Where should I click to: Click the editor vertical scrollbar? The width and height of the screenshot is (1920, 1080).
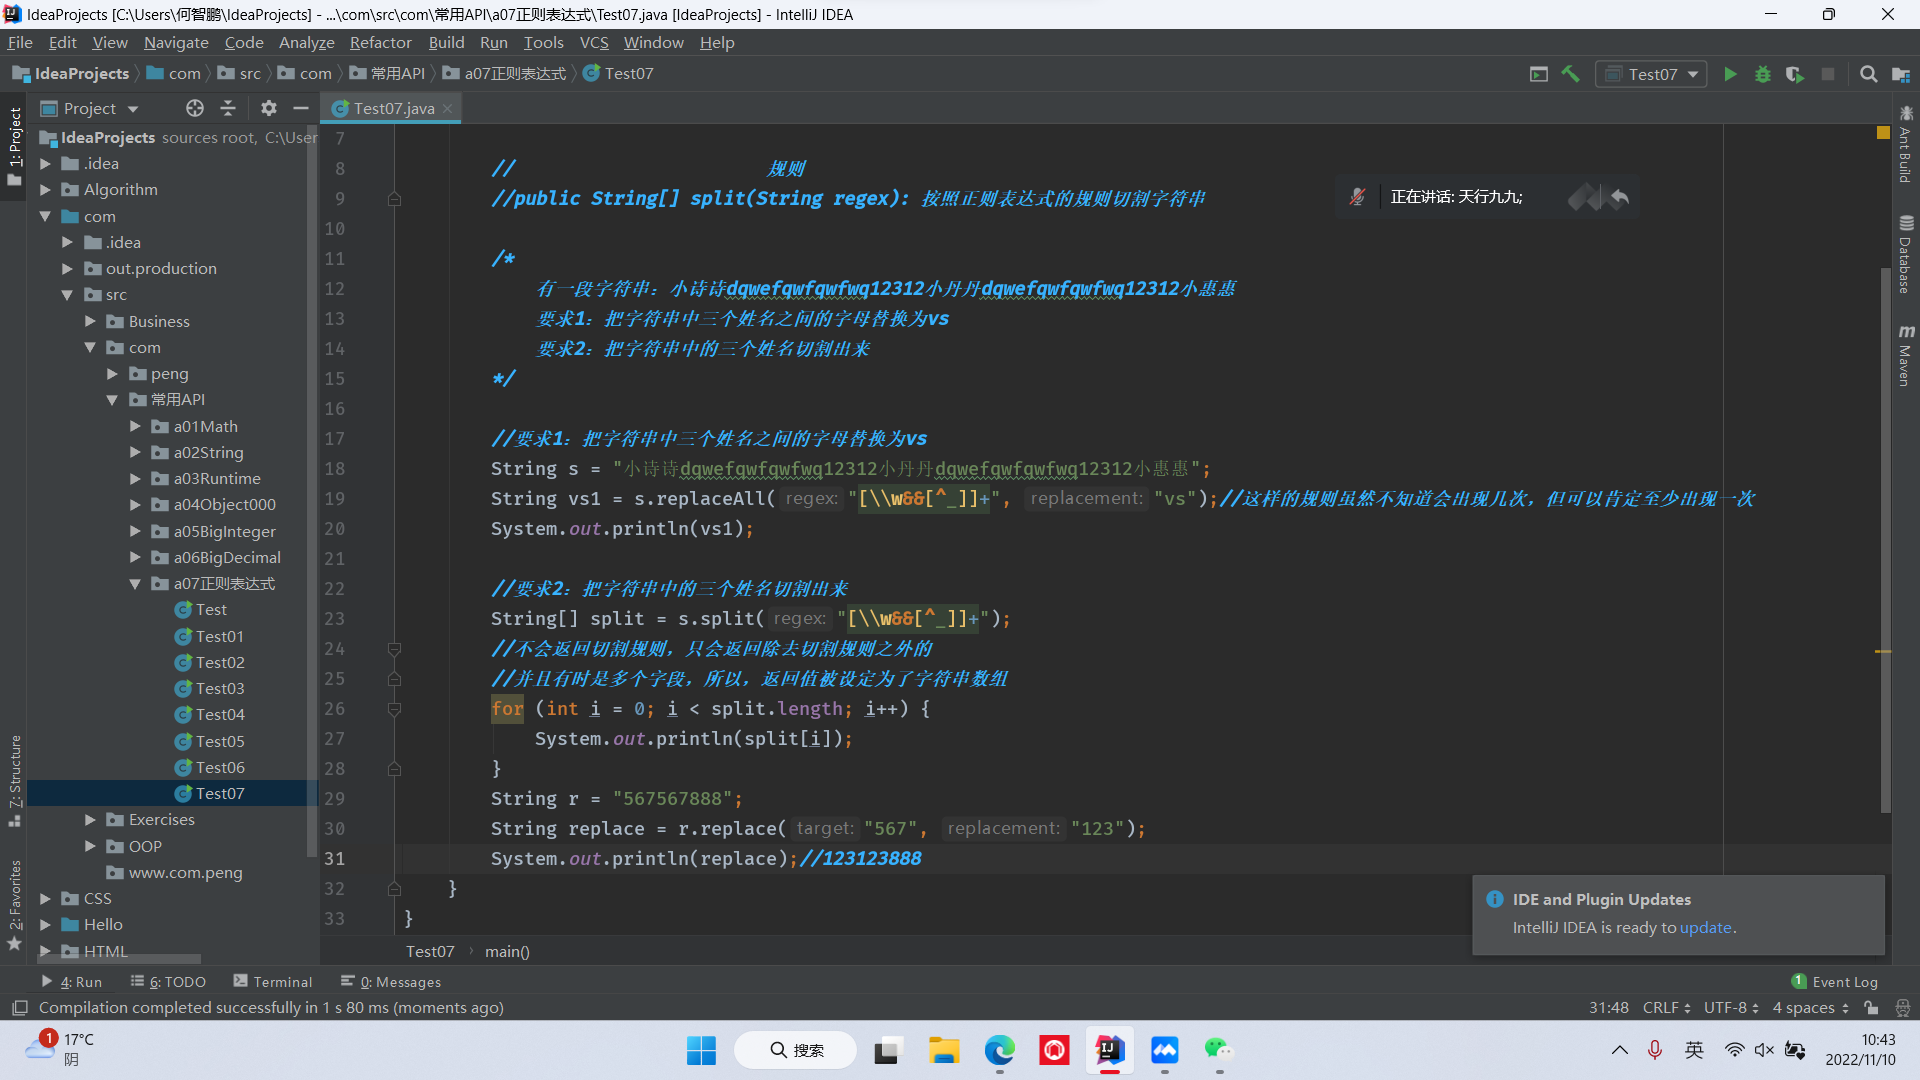click(1885, 540)
